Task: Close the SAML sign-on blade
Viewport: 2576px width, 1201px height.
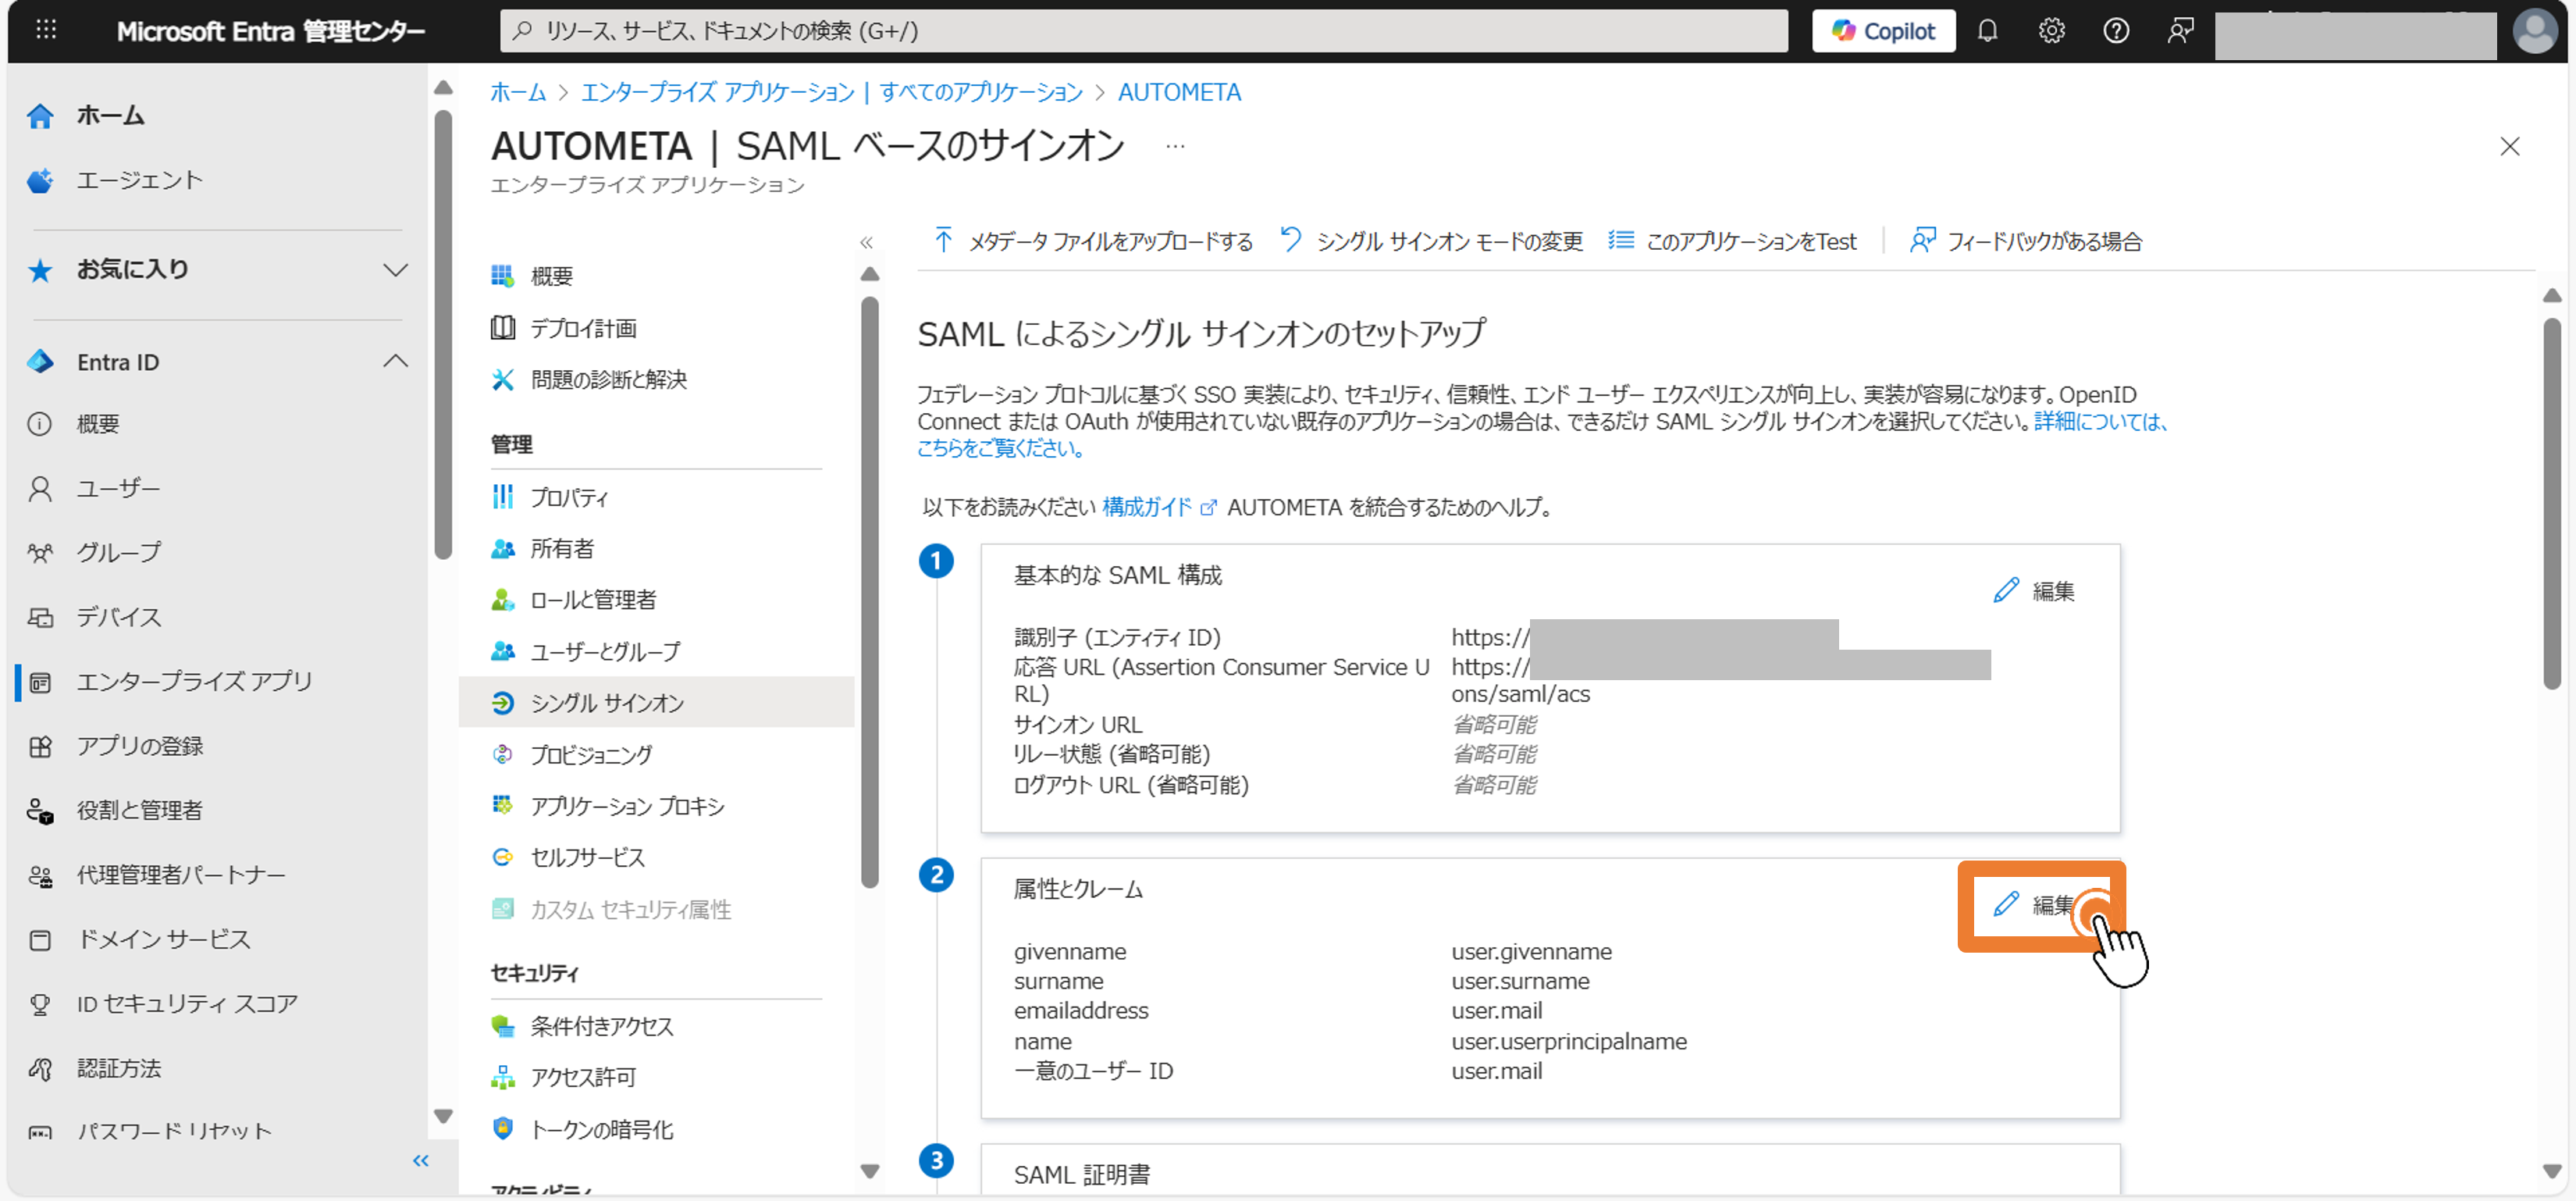Action: pyautogui.click(x=2509, y=147)
